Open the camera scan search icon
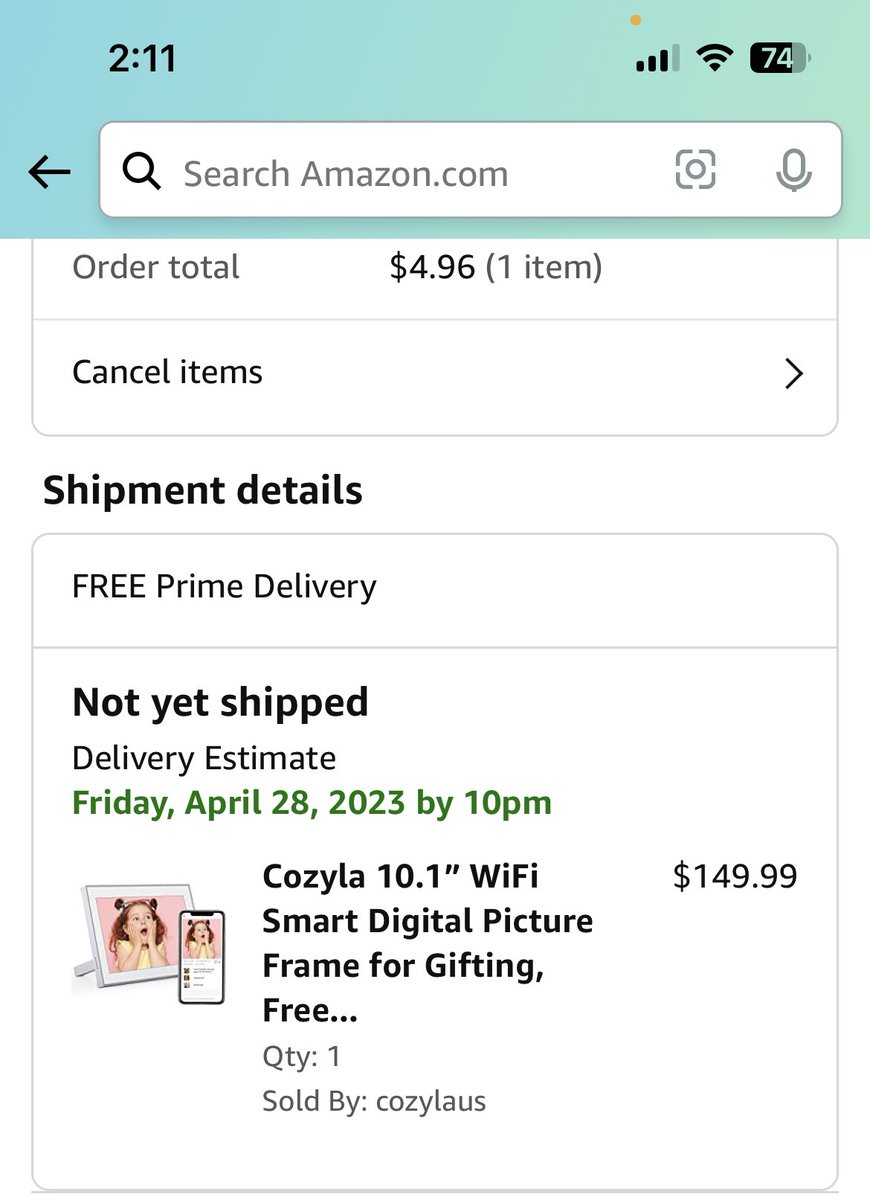The height and width of the screenshot is (1200, 870). pyautogui.click(x=696, y=170)
